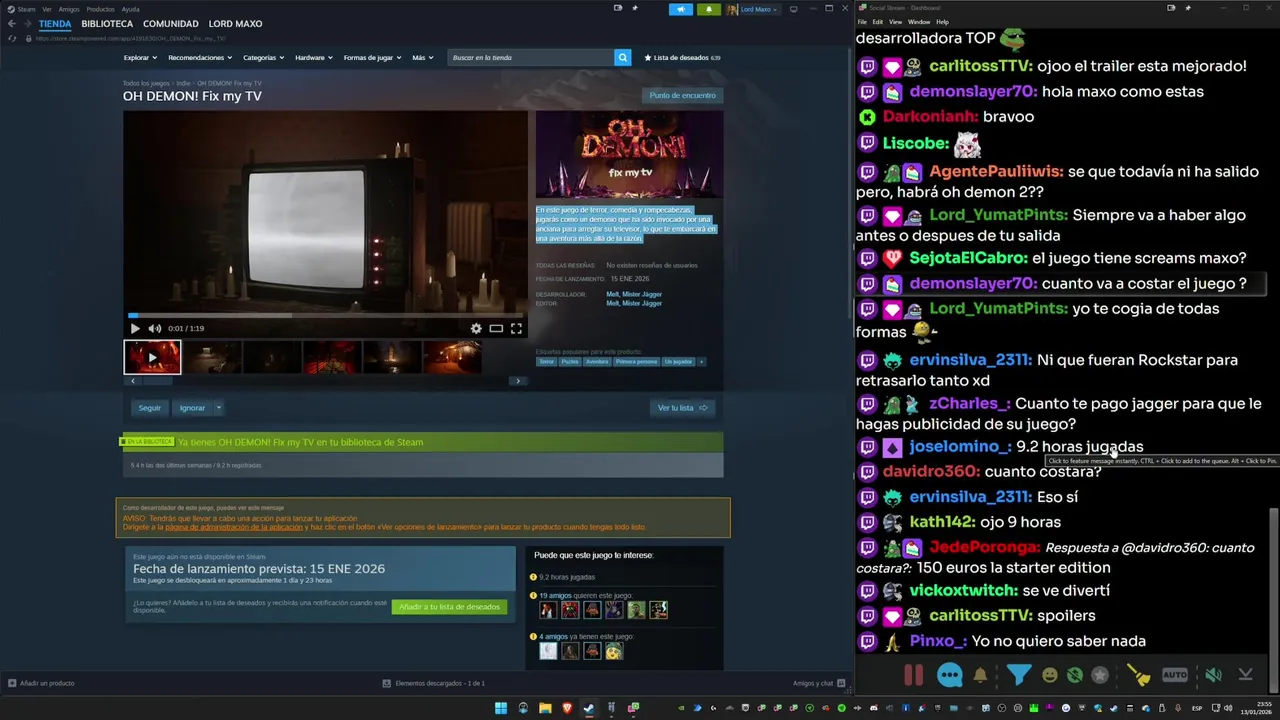Mute the trailer volume in Steam
The height and width of the screenshot is (720, 1280).
point(155,328)
